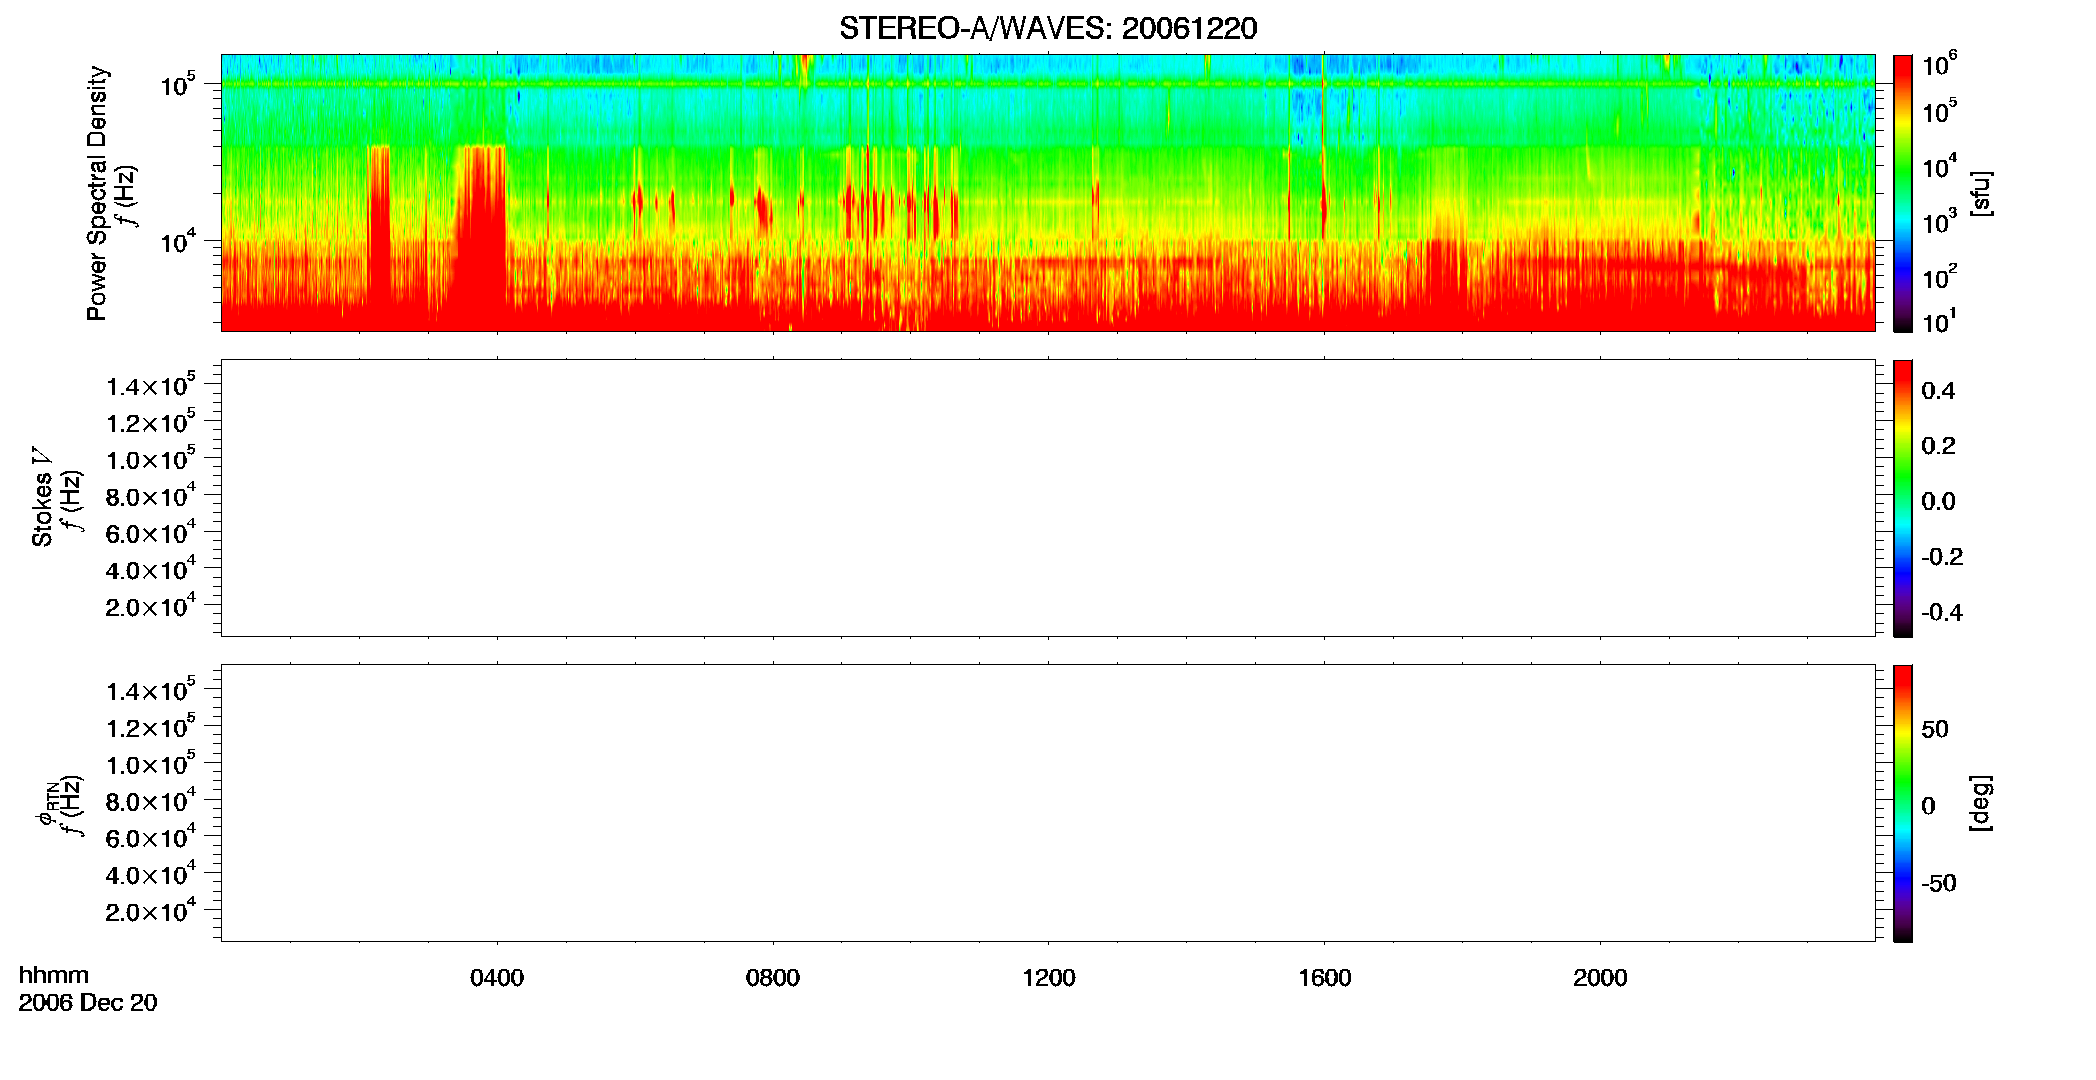2096x1080 pixels.
Task: Click the -0.4 tick on Stokes colorbar
Action: [1942, 613]
